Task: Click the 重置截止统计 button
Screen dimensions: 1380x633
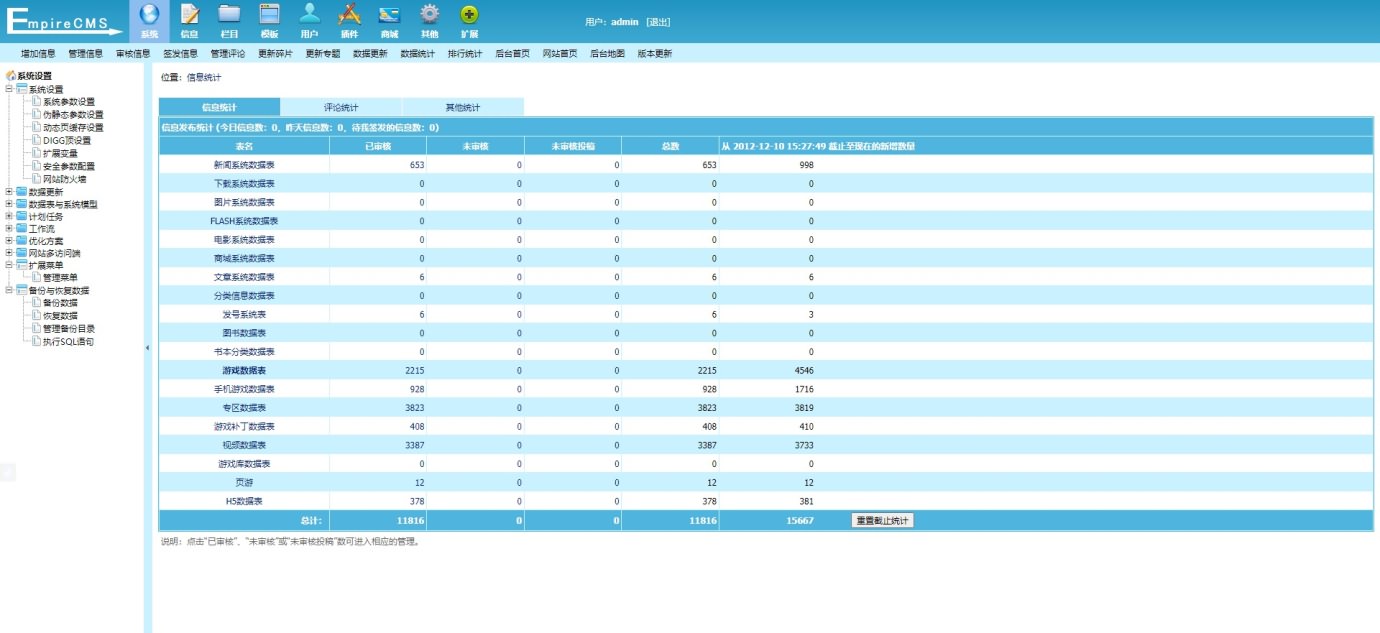Action: coord(883,521)
